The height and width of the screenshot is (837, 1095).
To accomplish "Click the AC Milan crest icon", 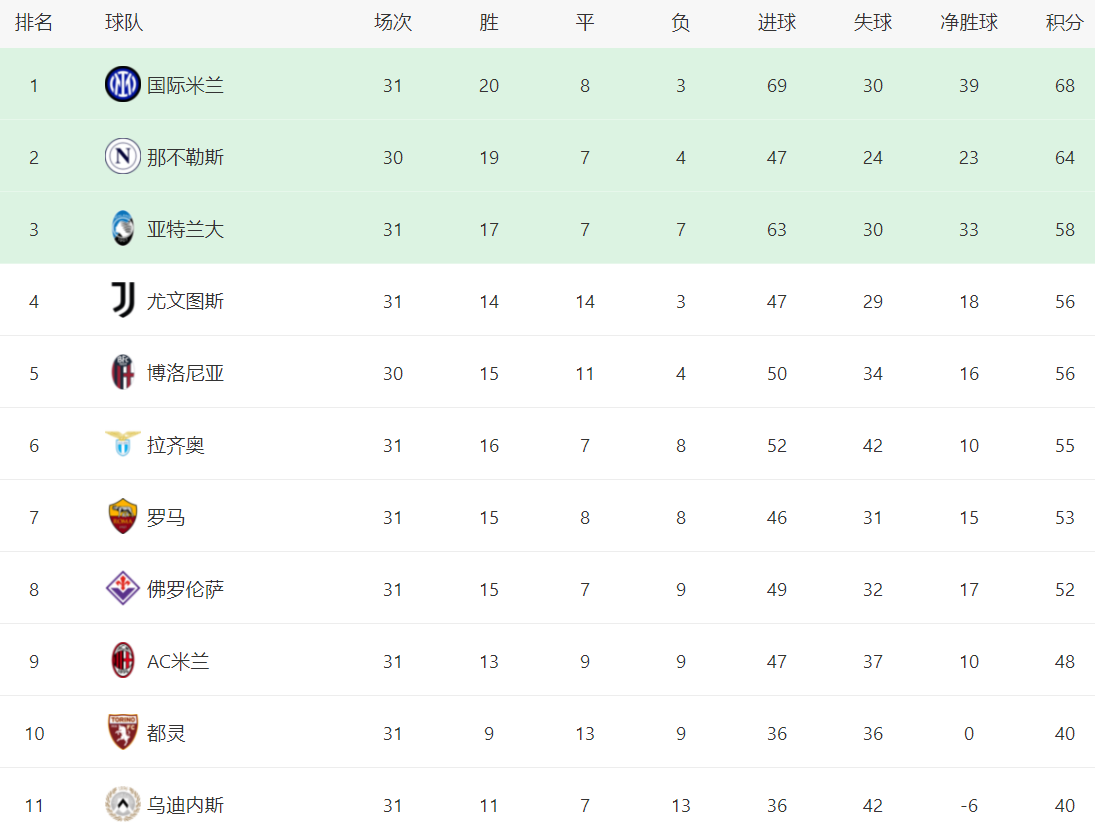I will click(123, 660).
